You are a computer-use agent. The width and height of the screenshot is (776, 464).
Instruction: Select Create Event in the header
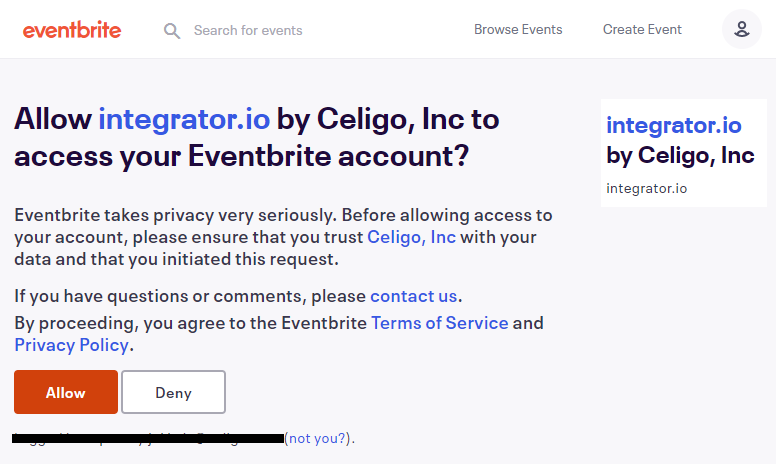(x=642, y=30)
